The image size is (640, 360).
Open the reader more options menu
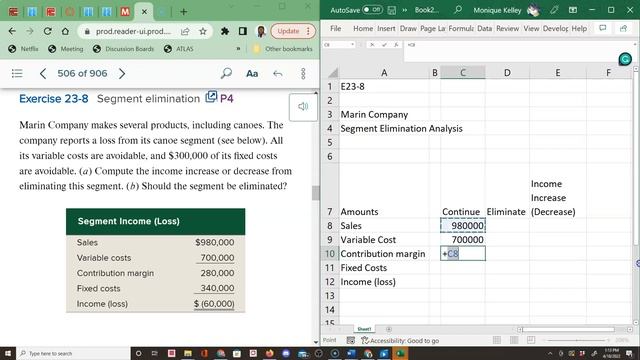(303, 73)
